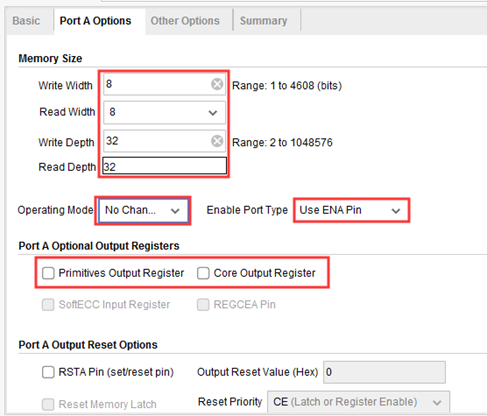Image resolution: width=487 pixels, height=416 pixels.
Task: Open the No Change Operating Mode dropdown
Action: (143, 210)
